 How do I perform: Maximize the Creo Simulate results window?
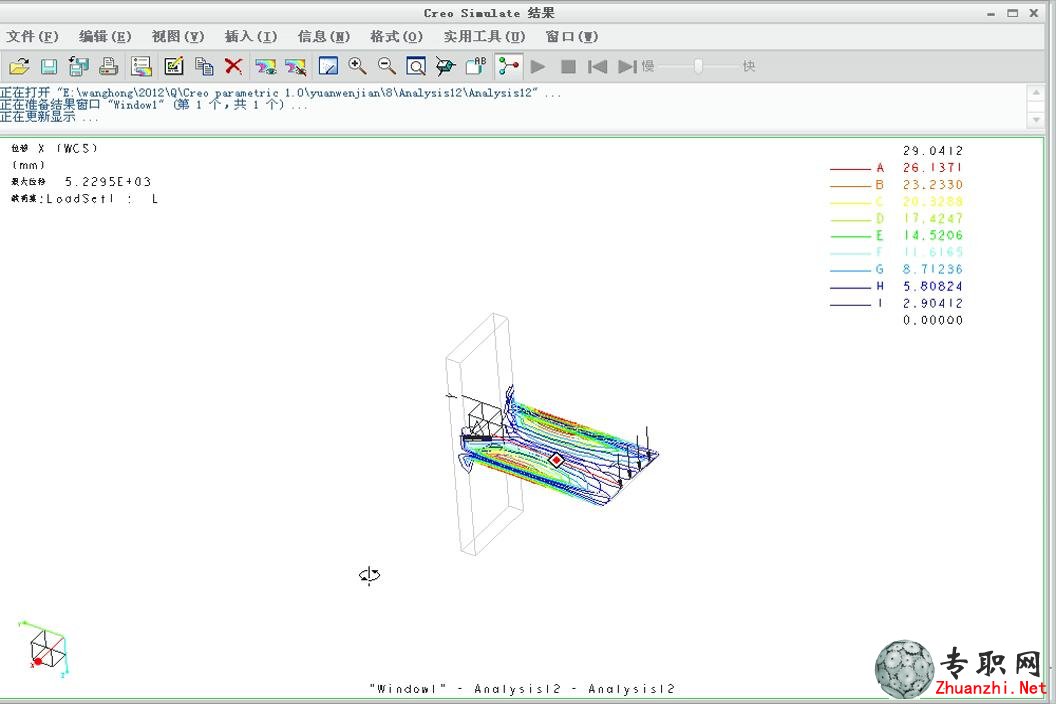1012,13
